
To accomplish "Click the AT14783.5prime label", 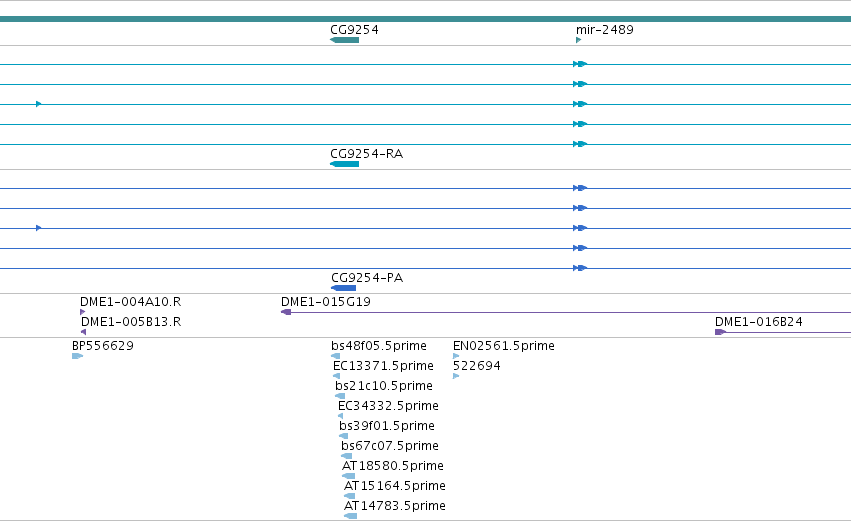I will click(x=395, y=505).
